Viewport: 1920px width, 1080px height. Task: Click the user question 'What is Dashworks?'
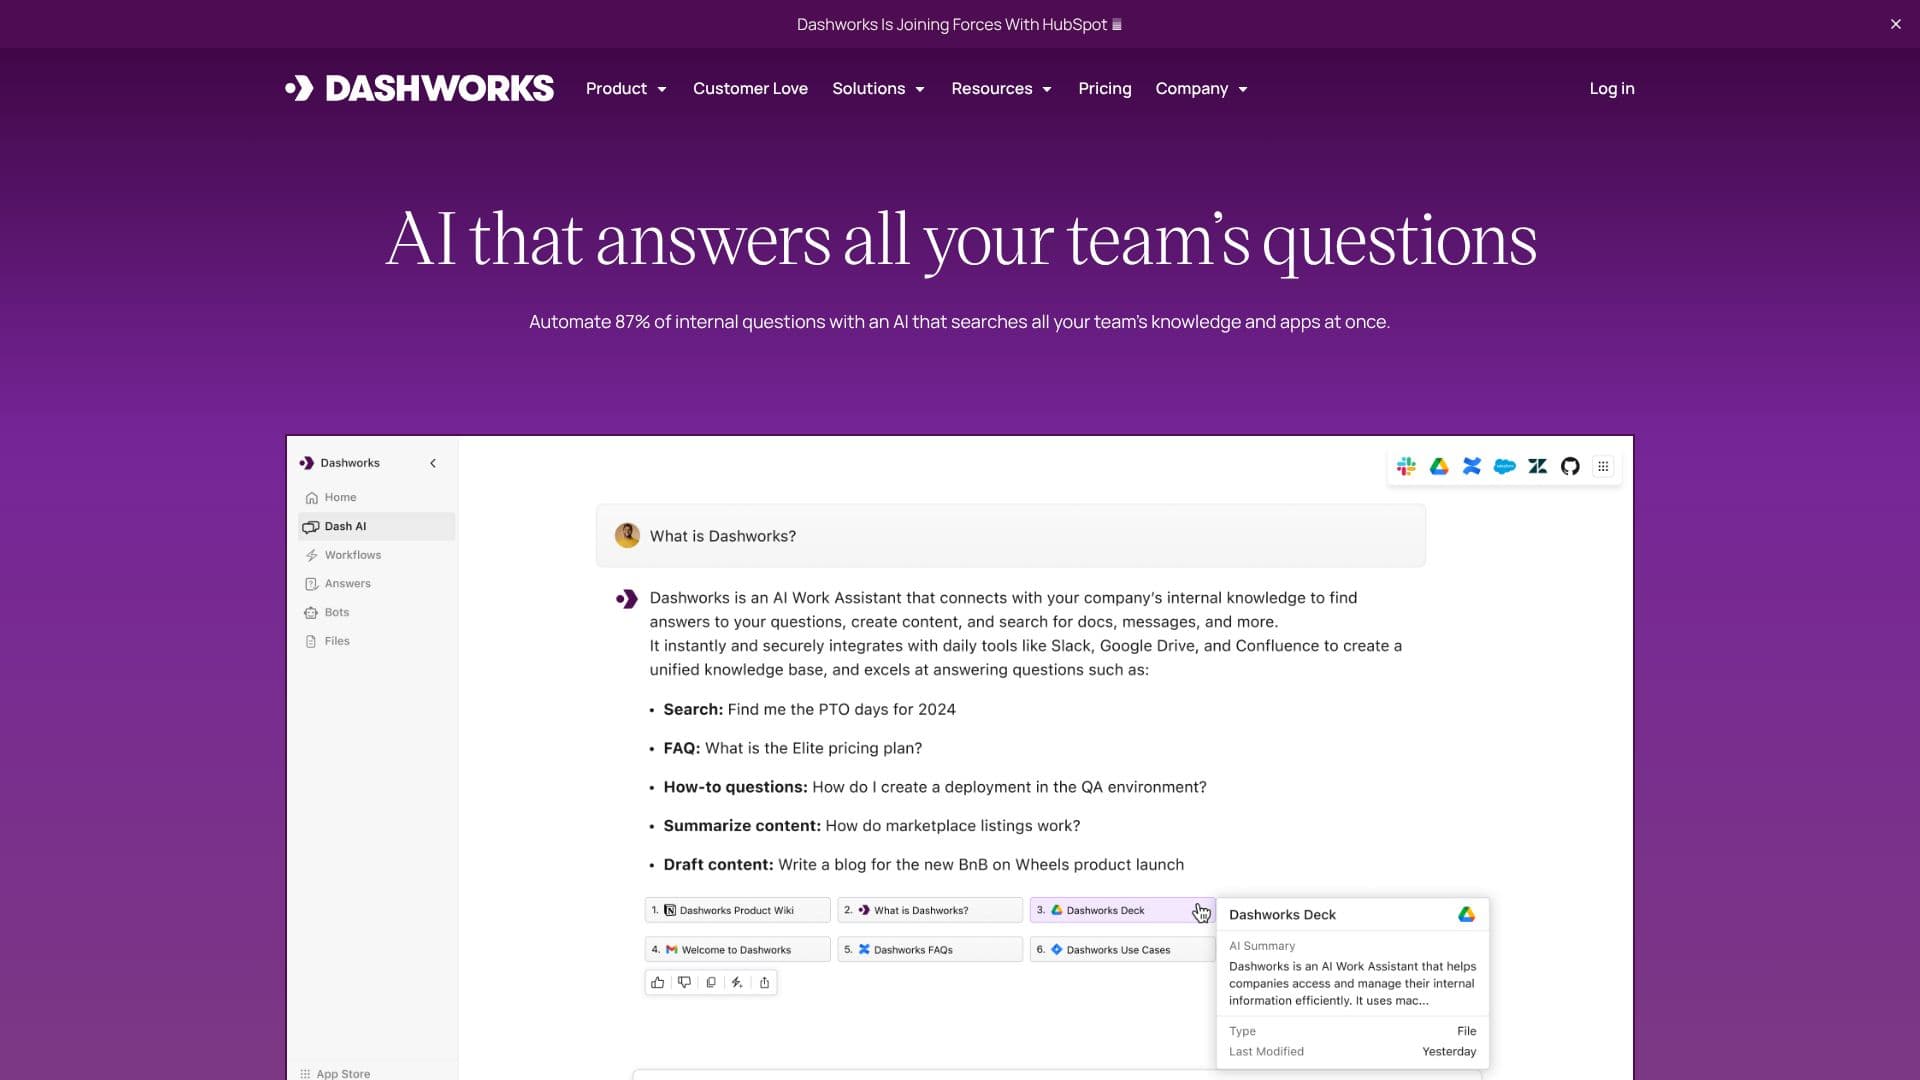(x=723, y=536)
